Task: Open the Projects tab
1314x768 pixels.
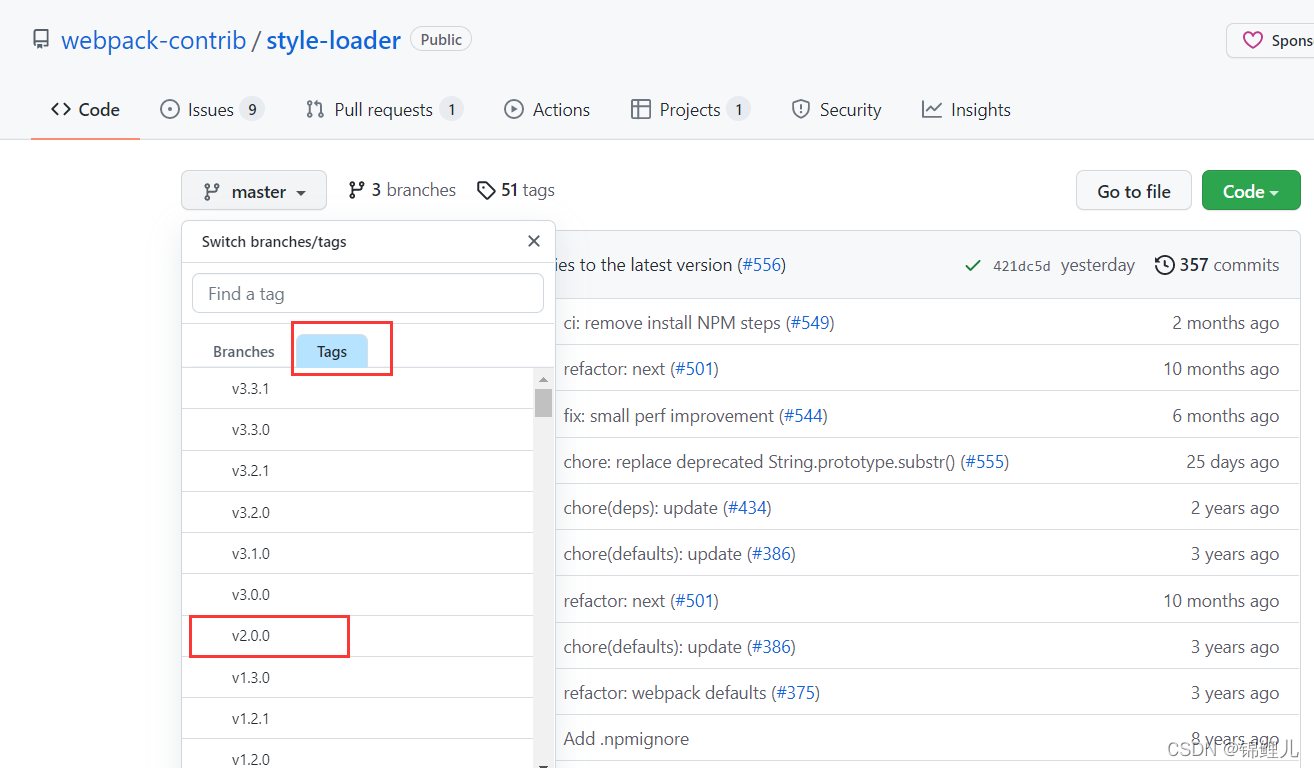Action: tap(690, 110)
